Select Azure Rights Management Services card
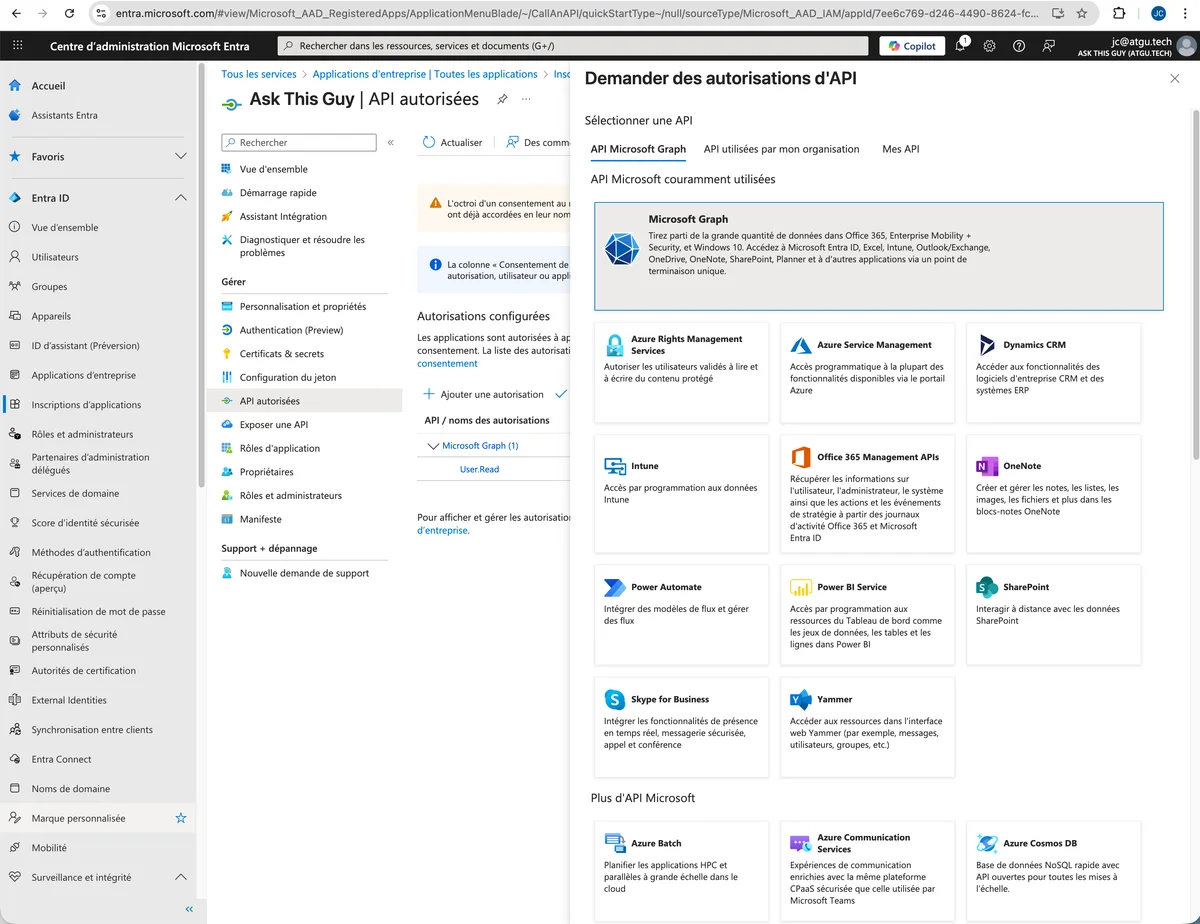 681,372
